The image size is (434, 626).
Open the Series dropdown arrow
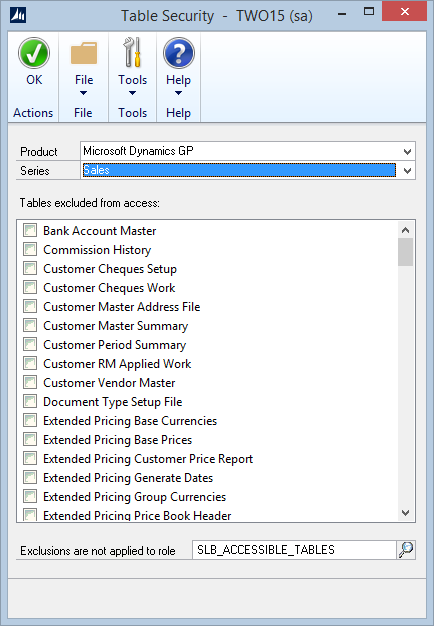[x=407, y=170]
